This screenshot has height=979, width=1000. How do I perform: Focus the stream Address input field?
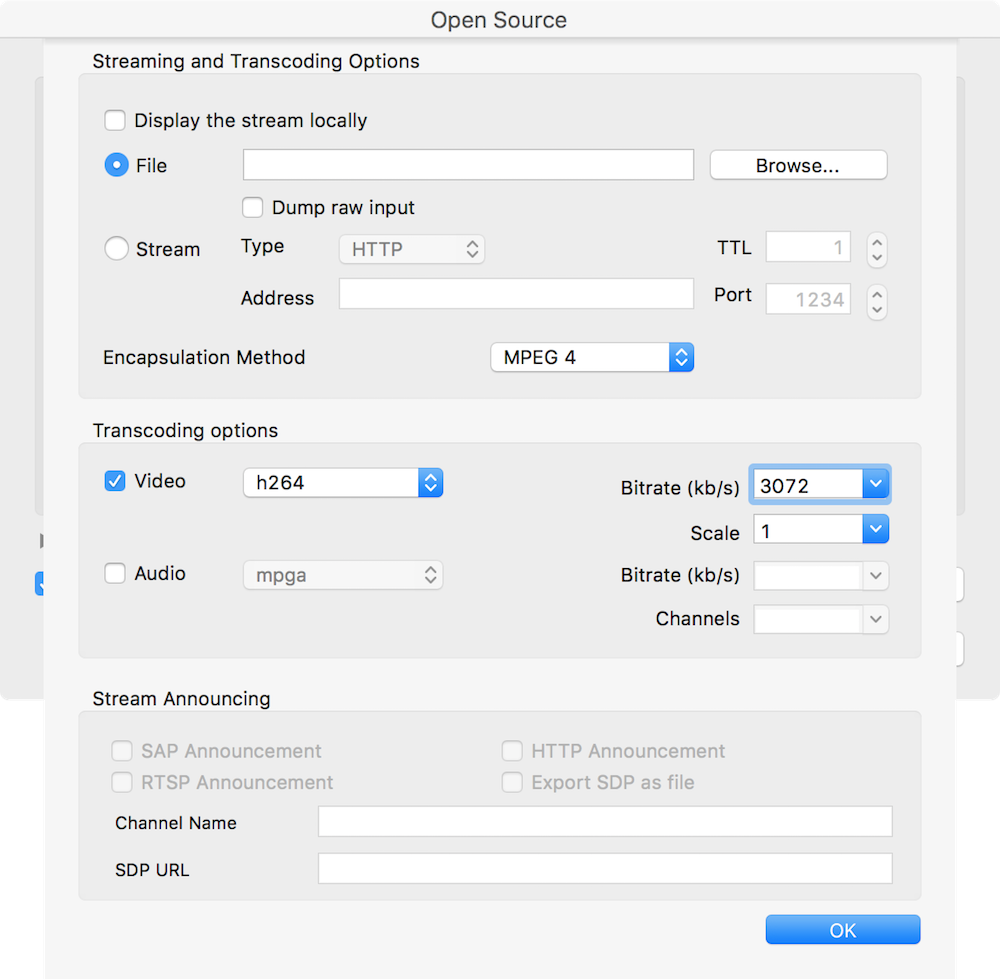tap(517, 293)
